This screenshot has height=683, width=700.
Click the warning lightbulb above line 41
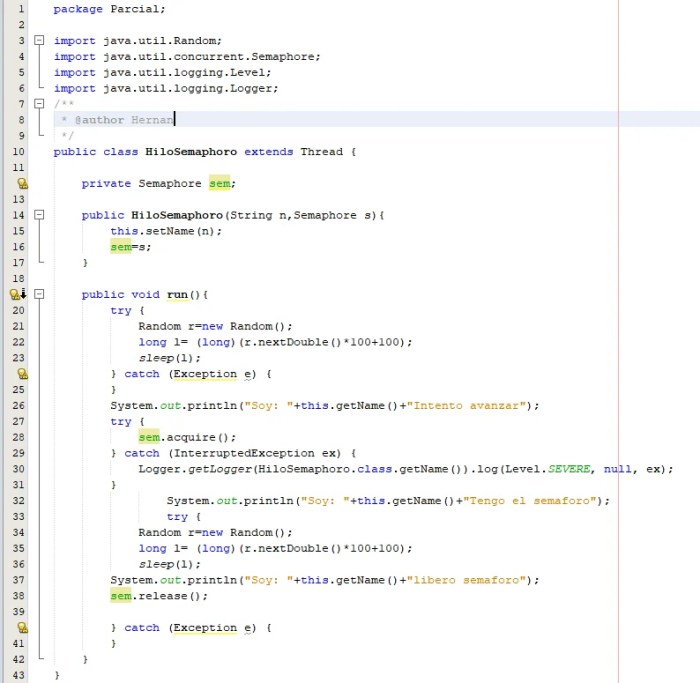pos(22,628)
